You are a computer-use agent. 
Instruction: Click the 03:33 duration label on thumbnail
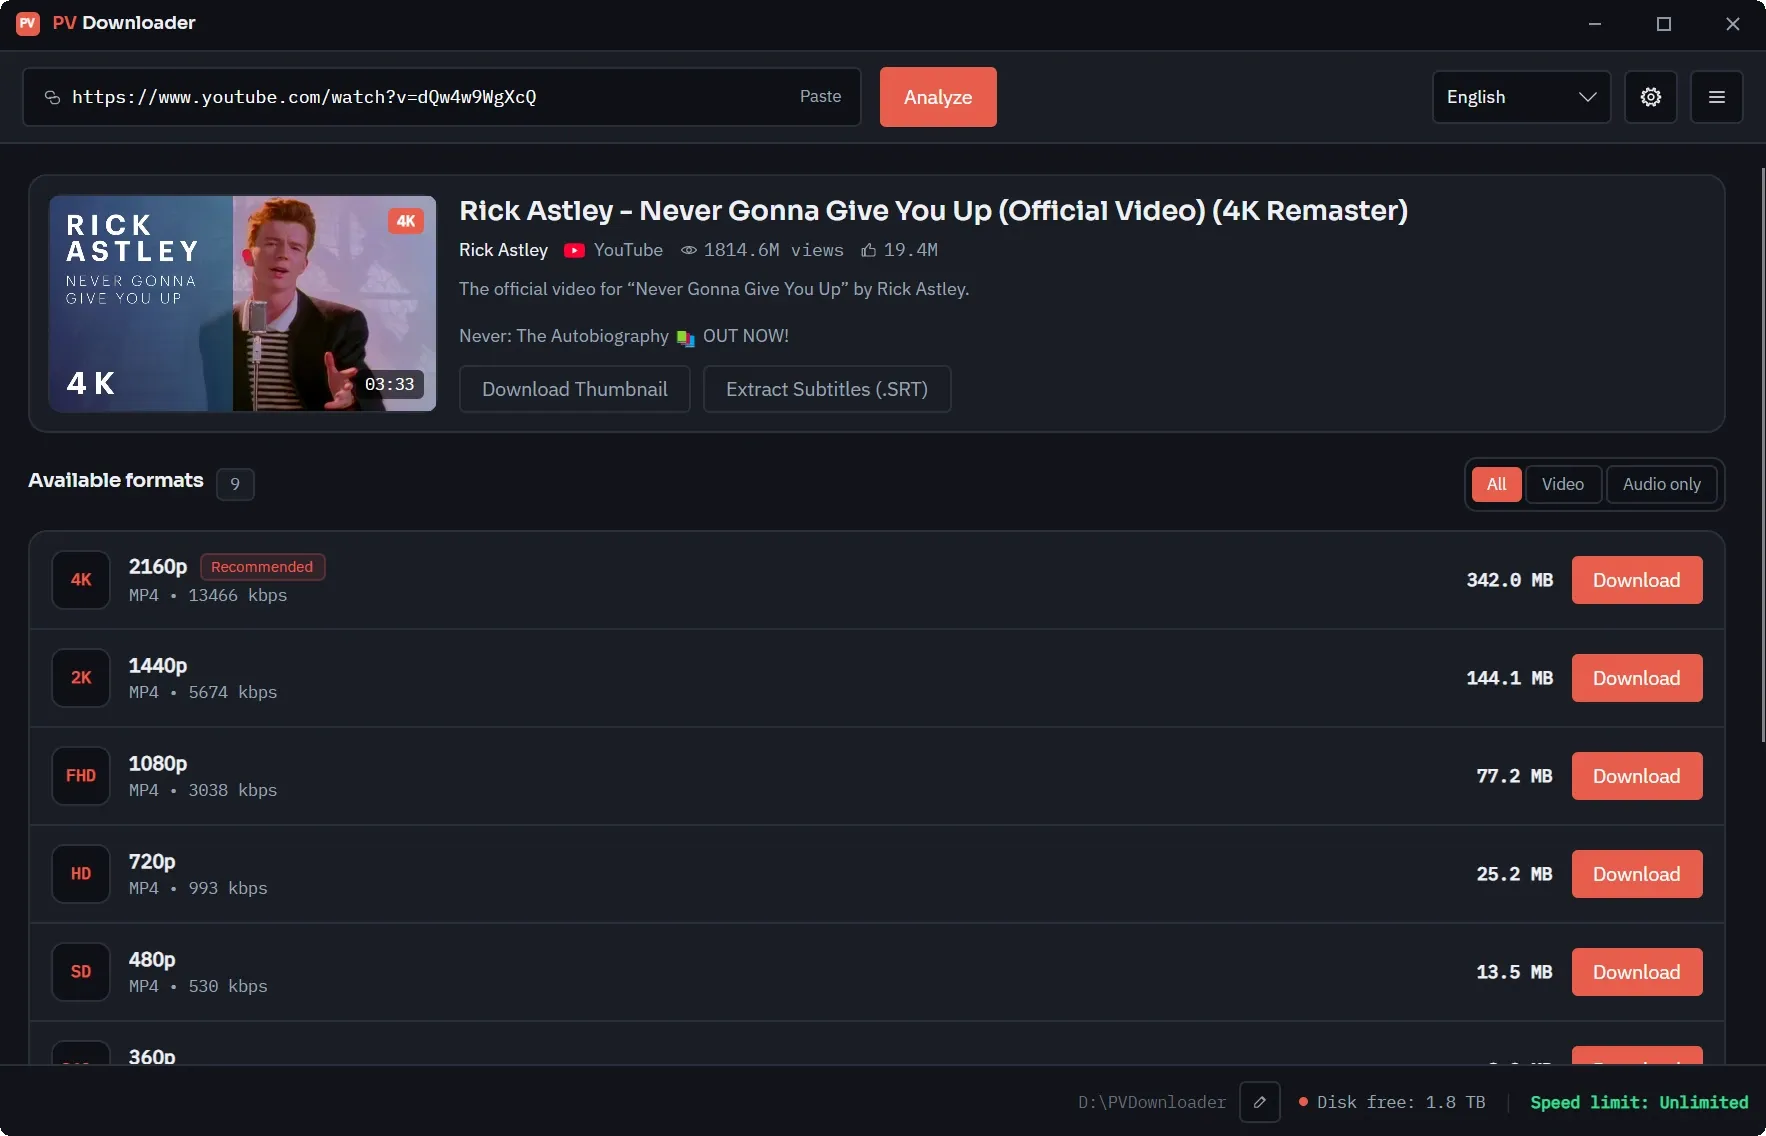click(389, 384)
